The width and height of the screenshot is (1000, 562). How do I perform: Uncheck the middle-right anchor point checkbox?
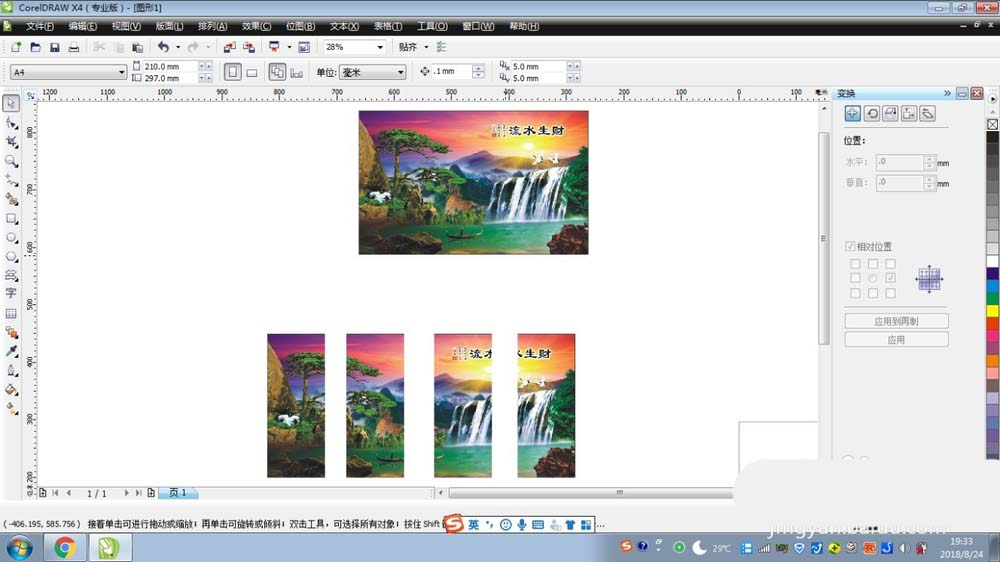(890, 278)
